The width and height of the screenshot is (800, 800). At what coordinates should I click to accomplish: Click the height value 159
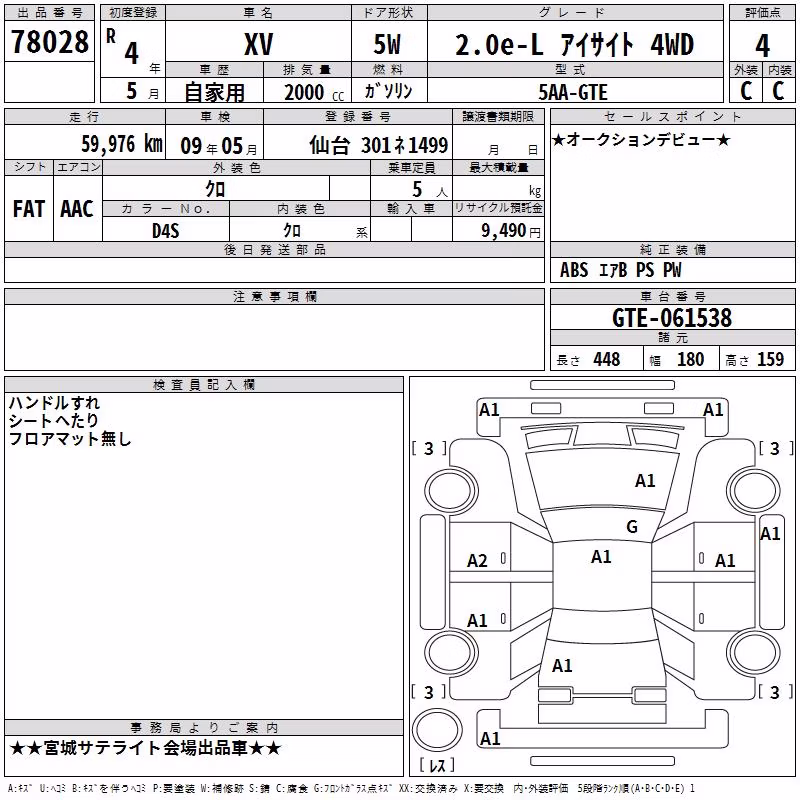click(x=770, y=359)
